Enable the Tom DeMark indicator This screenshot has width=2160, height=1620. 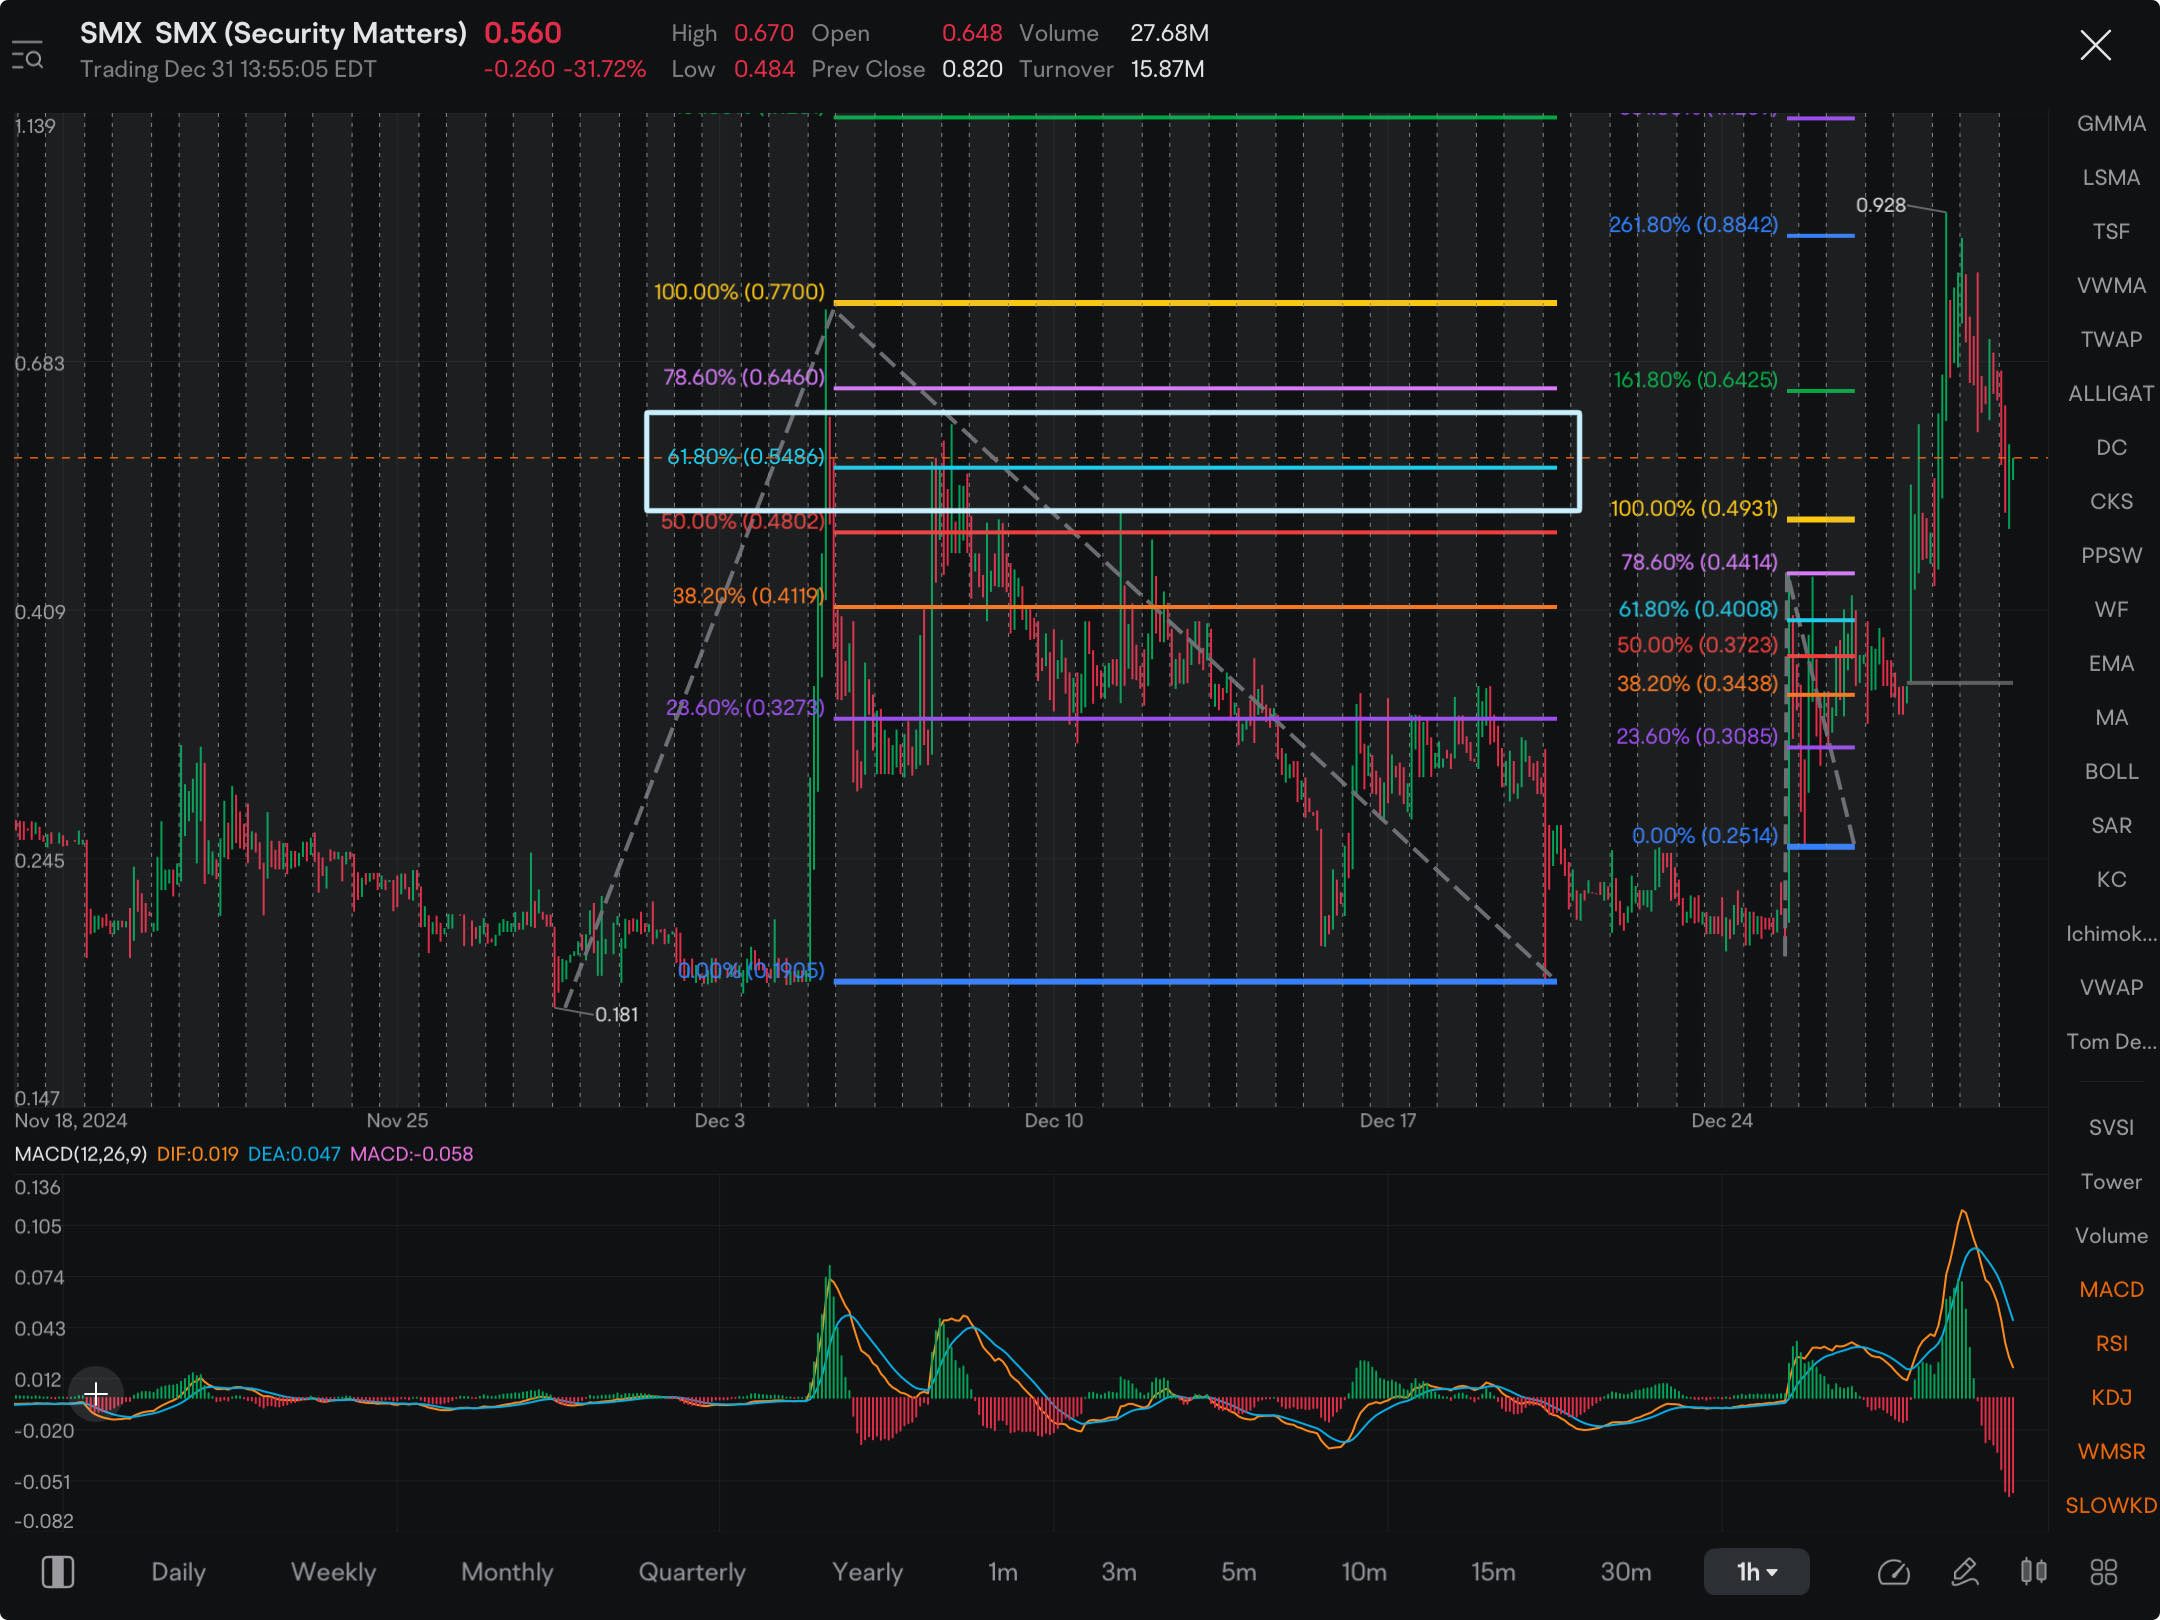(2111, 1042)
